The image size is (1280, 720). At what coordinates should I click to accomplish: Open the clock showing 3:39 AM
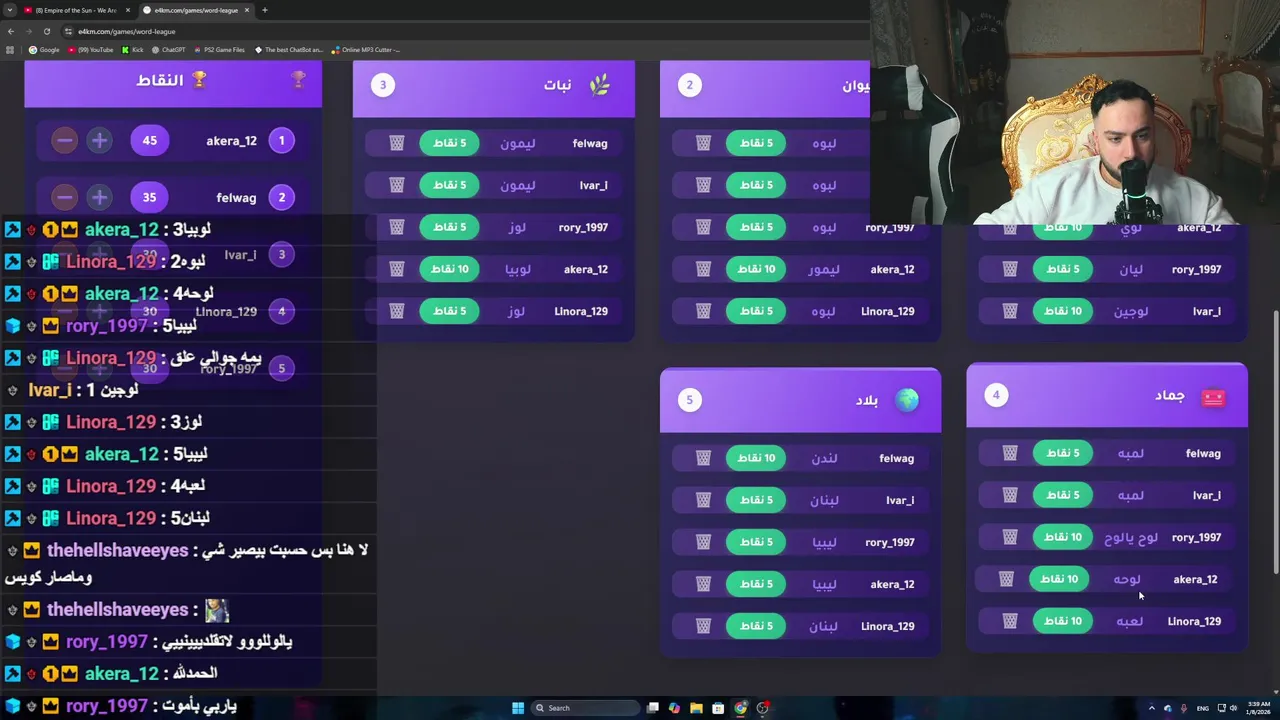(1257, 708)
